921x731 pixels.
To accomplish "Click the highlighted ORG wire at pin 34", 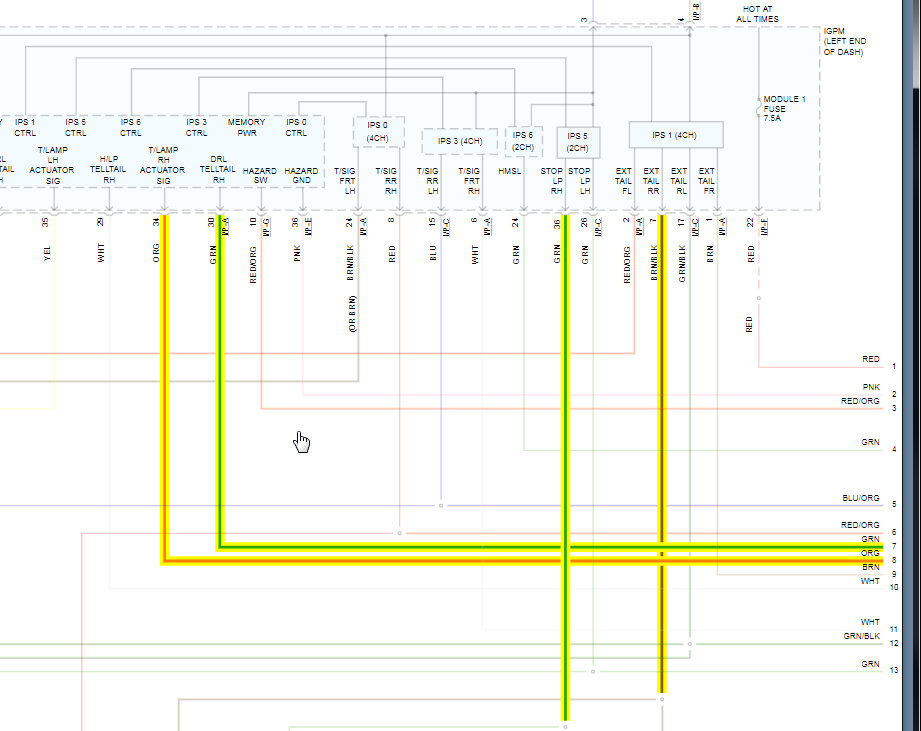I will pyautogui.click(x=165, y=388).
